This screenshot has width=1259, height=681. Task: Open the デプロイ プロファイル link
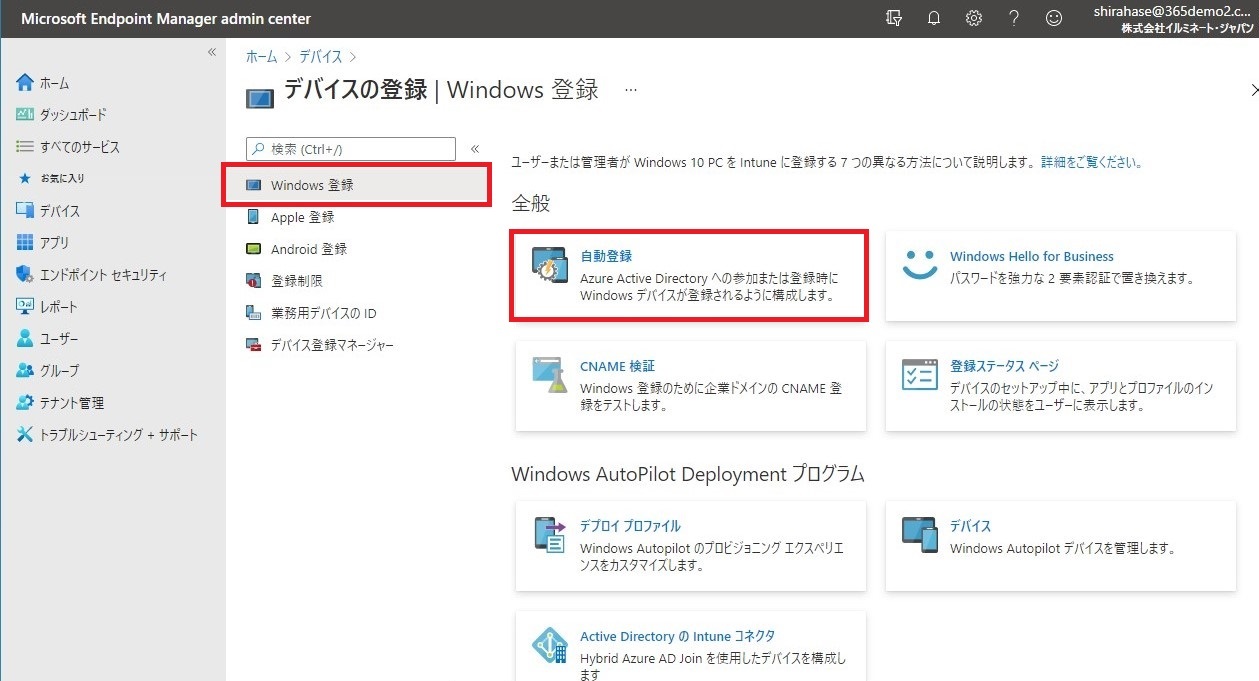[x=630, y=526]
